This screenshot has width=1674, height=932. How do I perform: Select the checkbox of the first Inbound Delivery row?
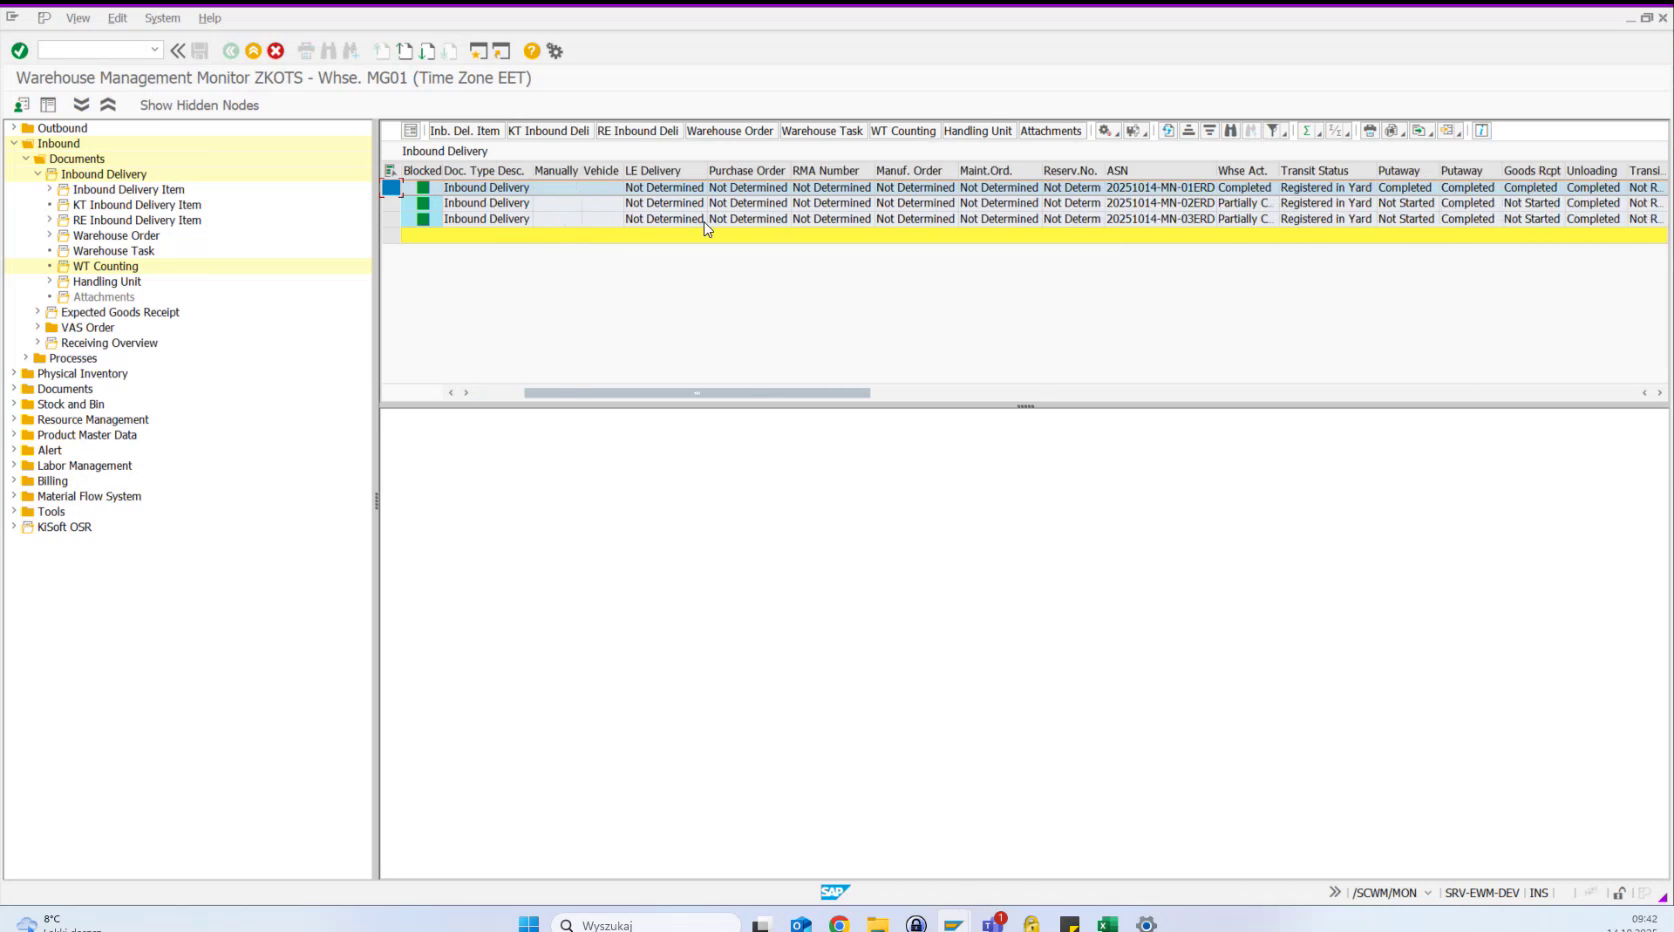click(391, 187)
